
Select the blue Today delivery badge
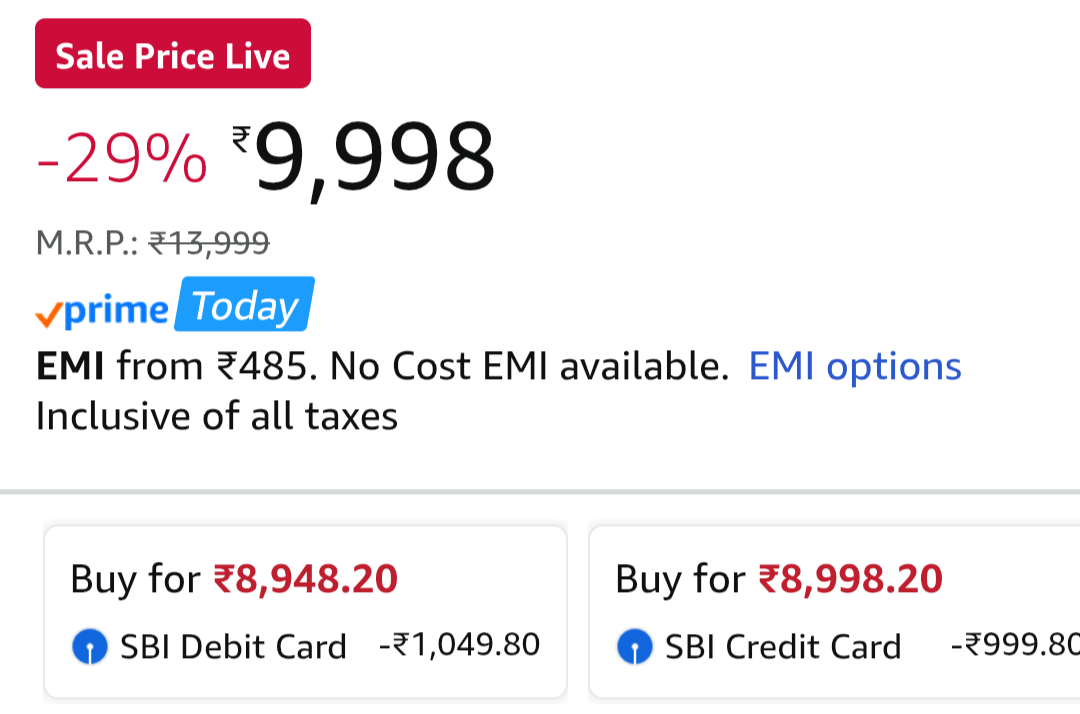point(244,306)
